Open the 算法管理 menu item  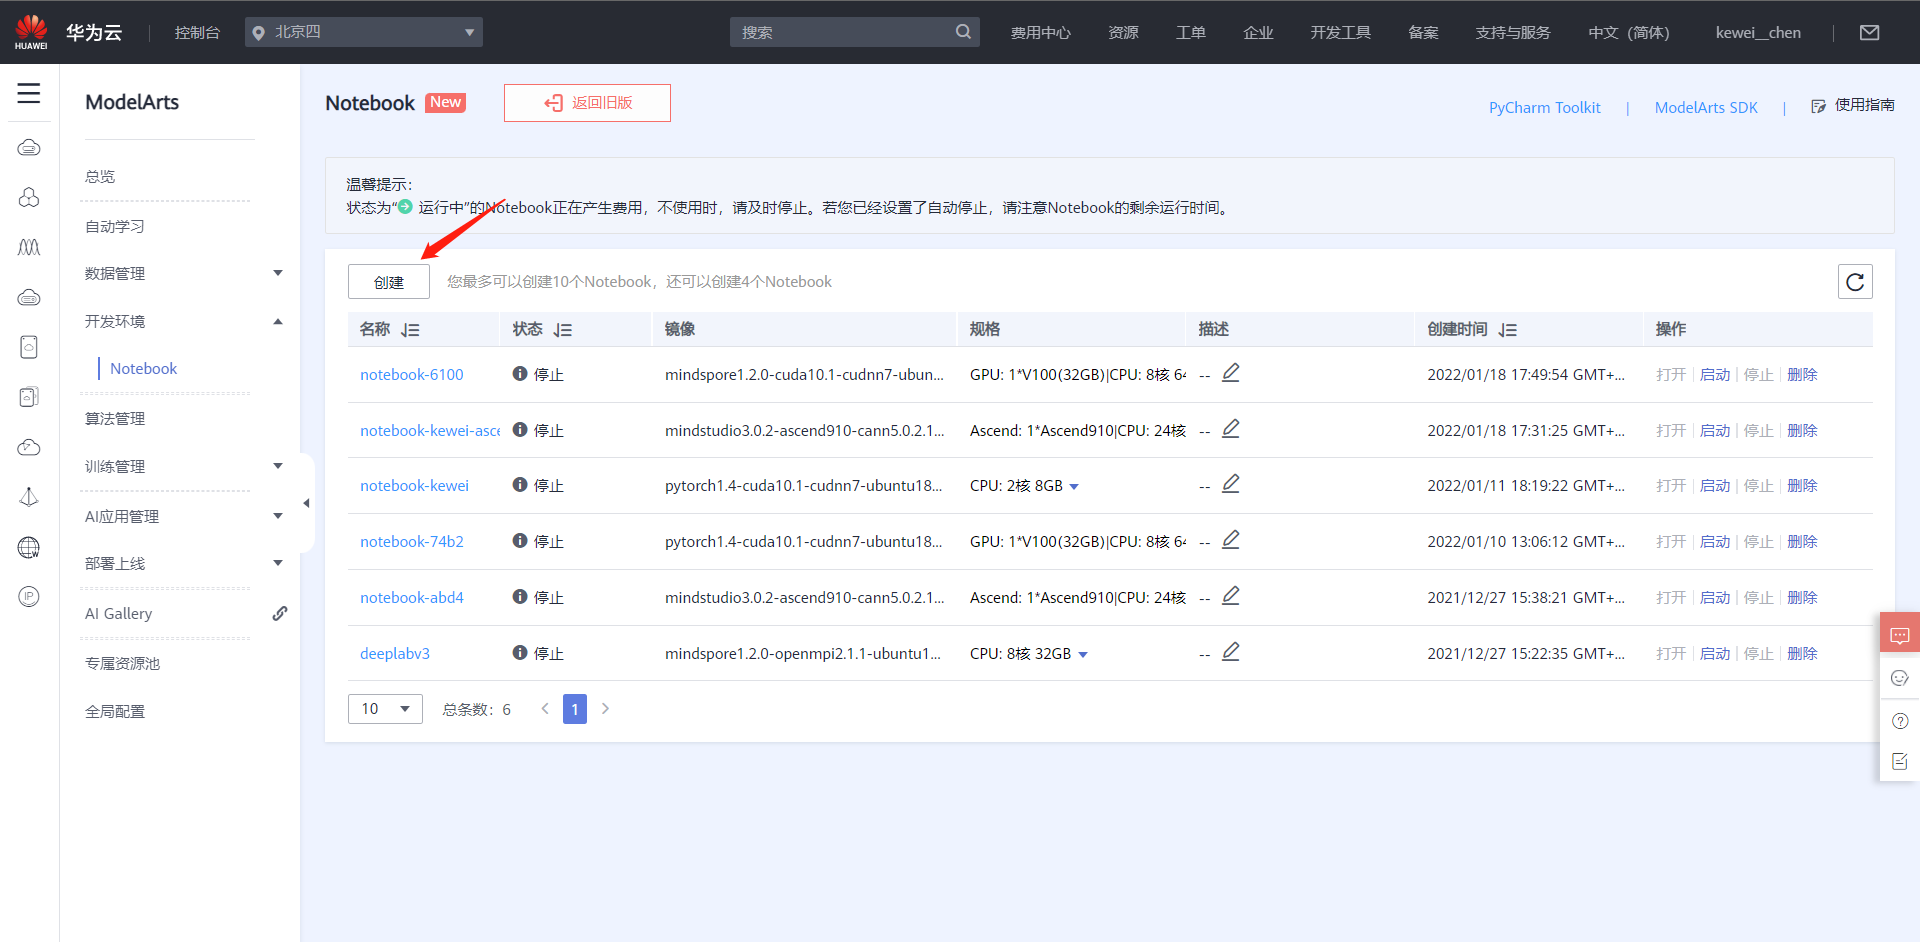pos(115,418)
